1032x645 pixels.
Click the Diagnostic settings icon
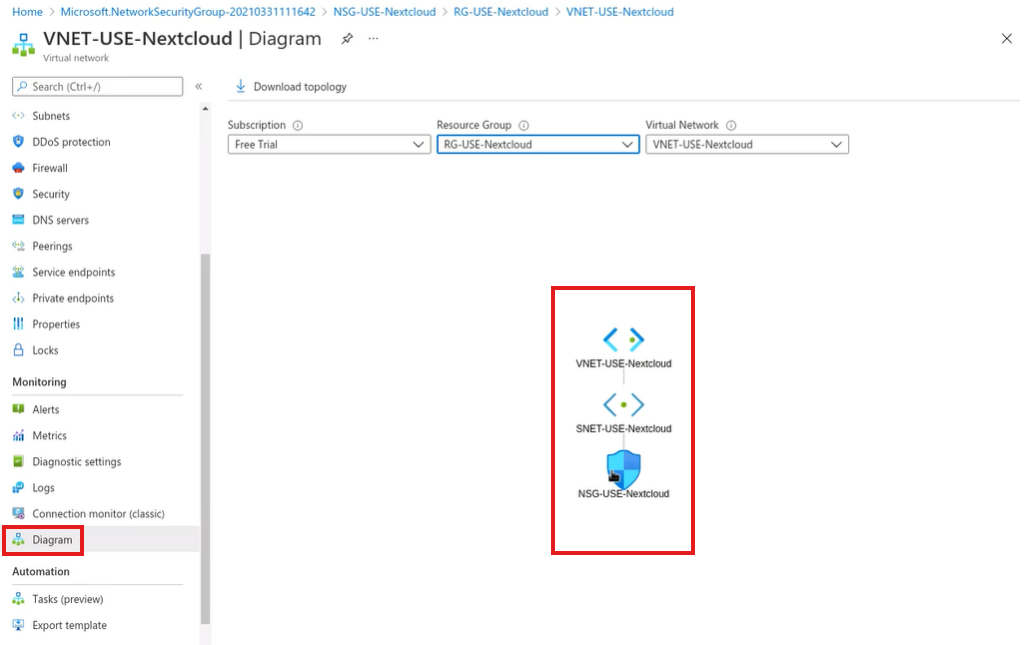[18, 461]
